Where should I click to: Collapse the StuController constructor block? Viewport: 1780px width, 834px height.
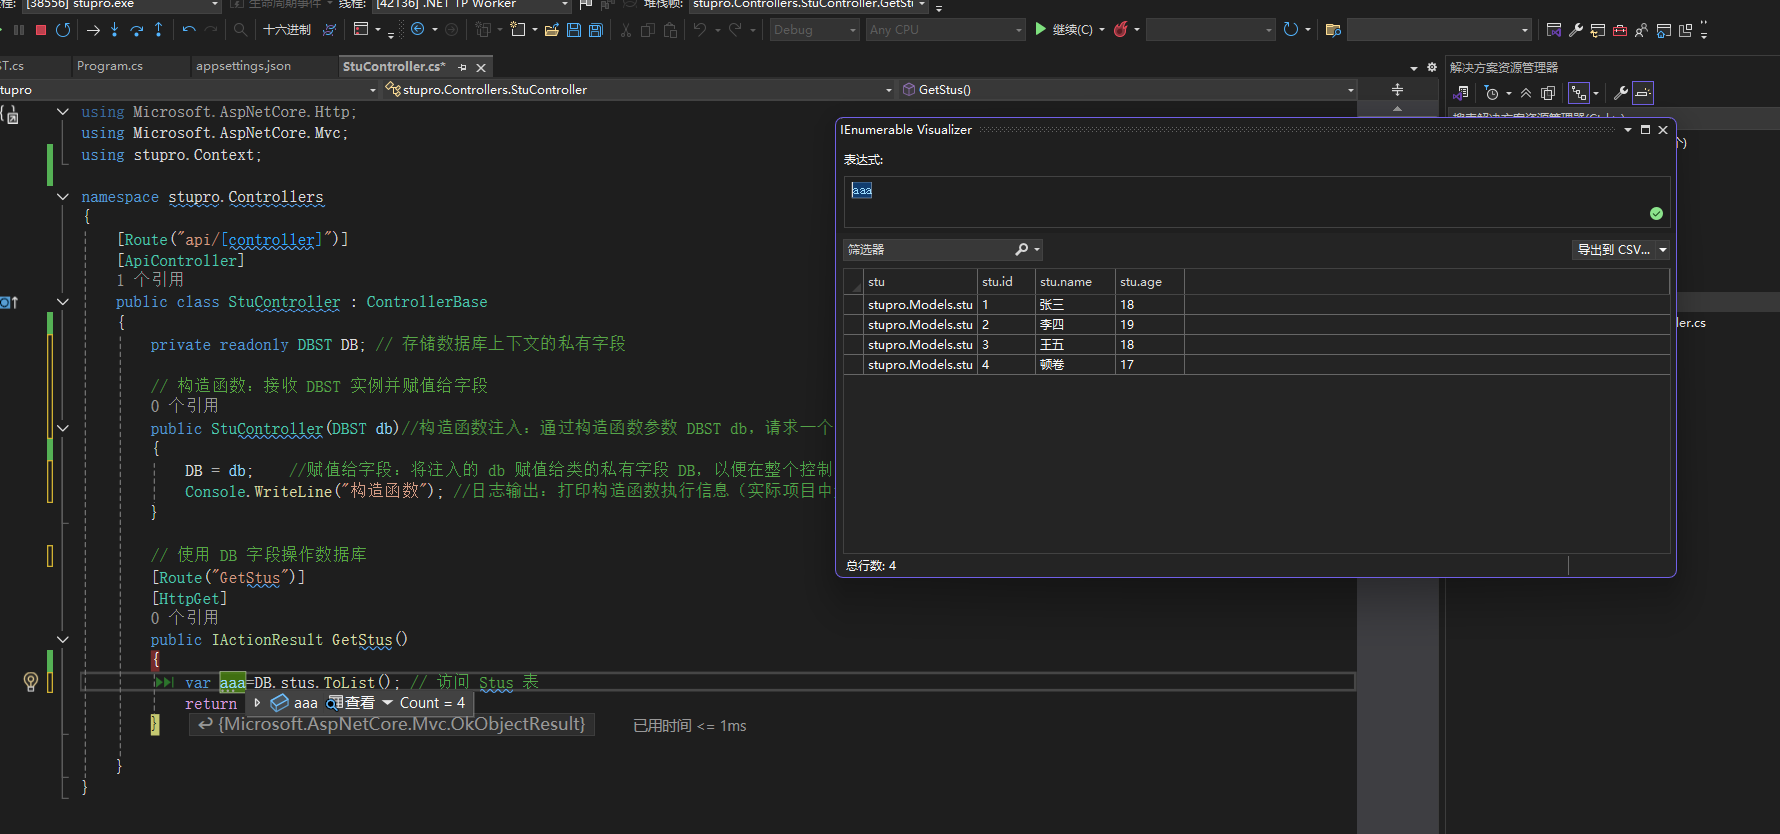[x=63, y=429]
